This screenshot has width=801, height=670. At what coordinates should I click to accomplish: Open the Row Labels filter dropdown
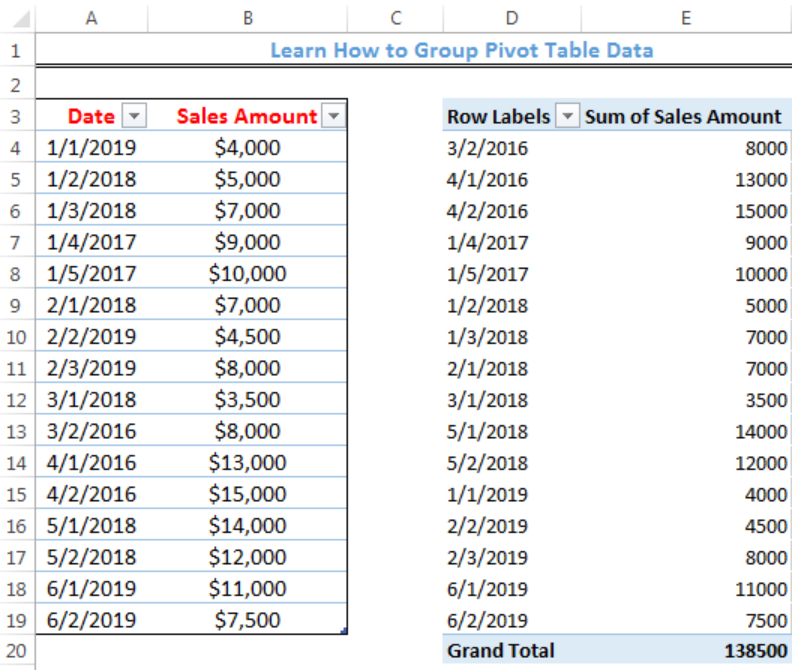pyautogui.click(x=568, y=116)
